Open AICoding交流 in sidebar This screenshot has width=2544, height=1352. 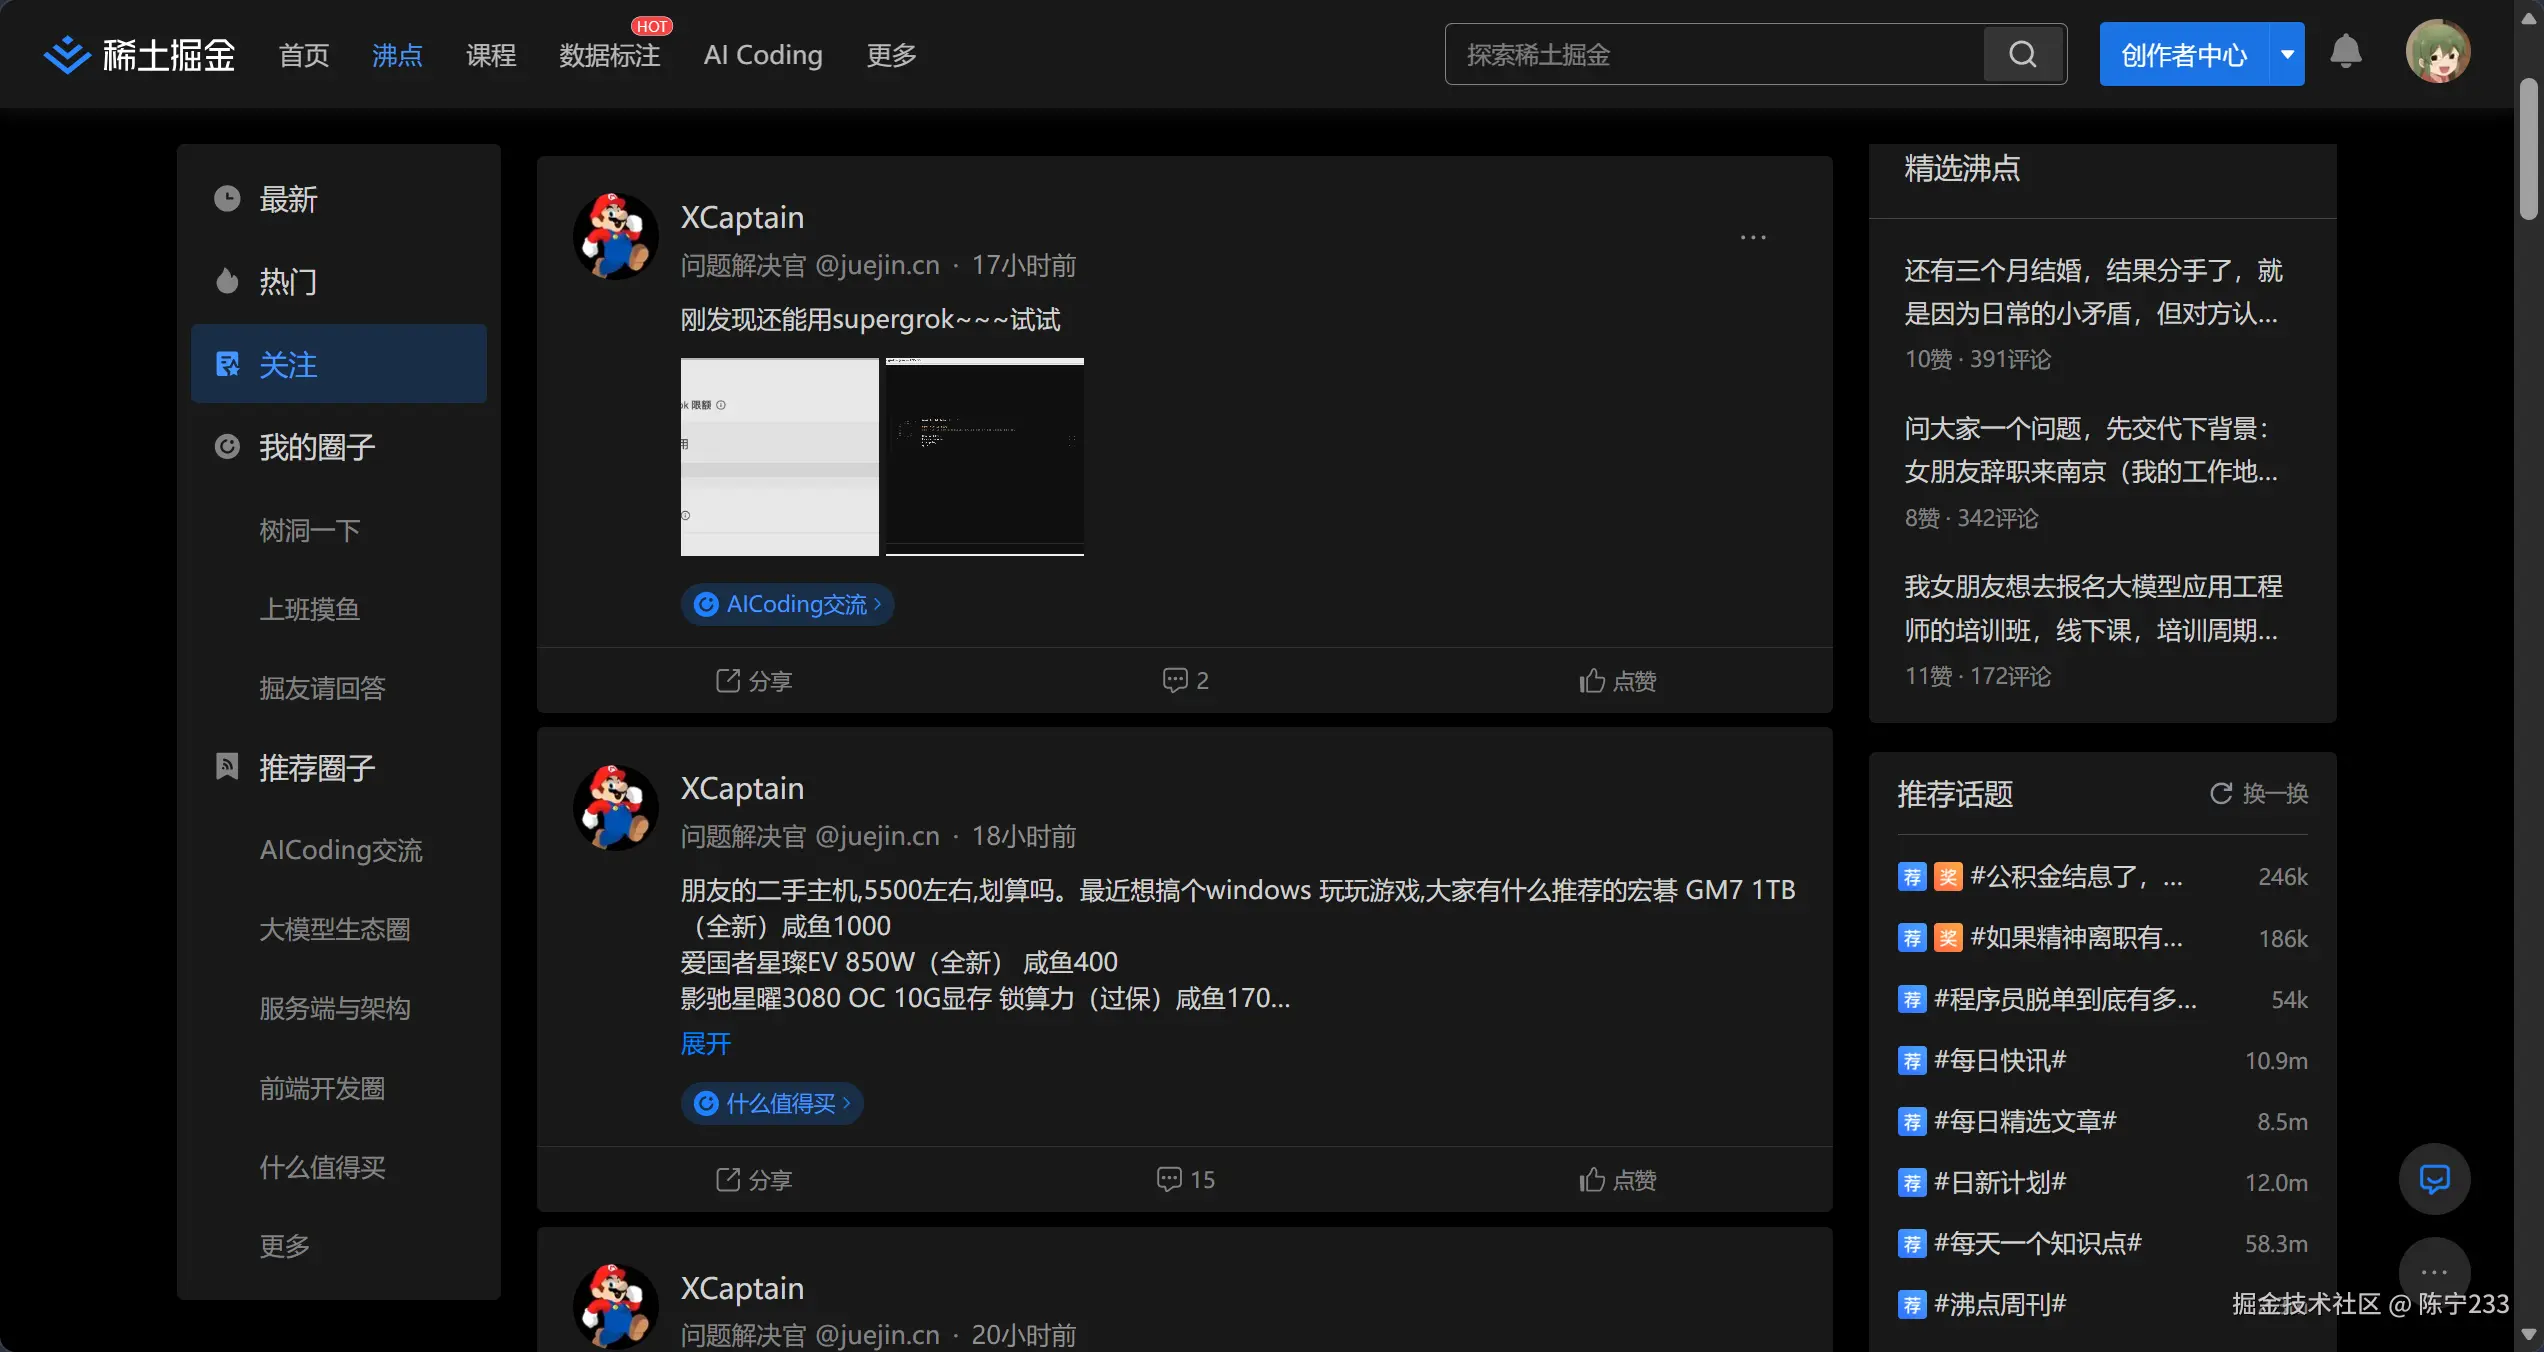click(341, 850)
